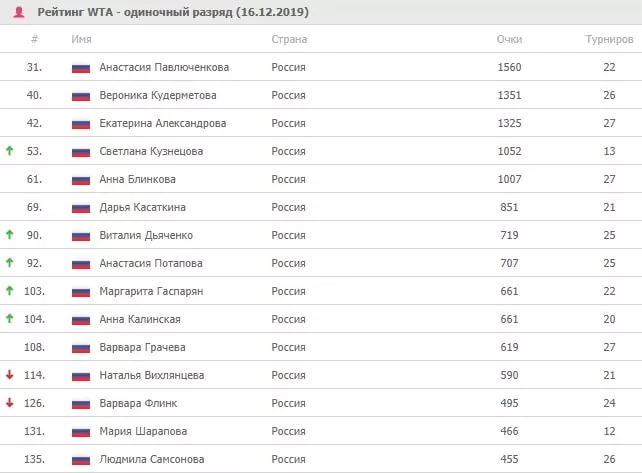The width and height of the screenshot is (642, 473).
Task: Click the points value 1560
Action: [x=509, y=67]
